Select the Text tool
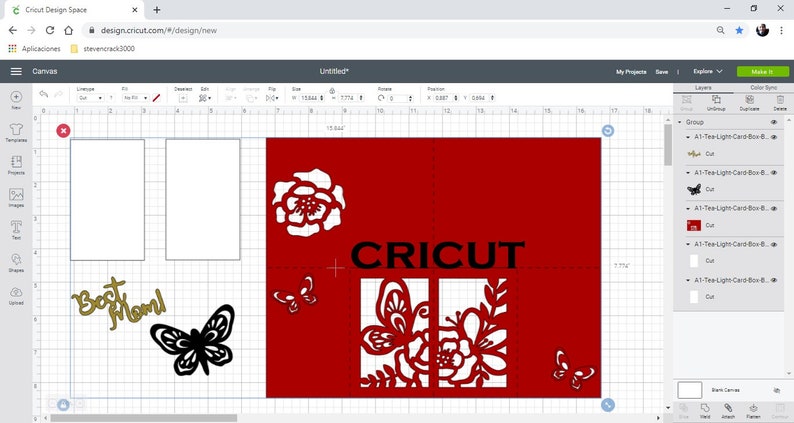Viewport: 794px width, 423px height. pyautogui.click(x=16, y=230)
